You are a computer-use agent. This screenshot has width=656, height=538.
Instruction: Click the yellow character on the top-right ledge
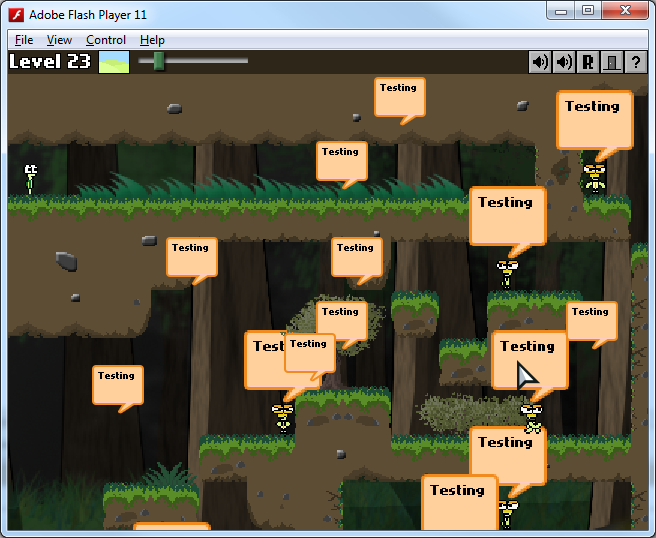click(x=595, y=177)
